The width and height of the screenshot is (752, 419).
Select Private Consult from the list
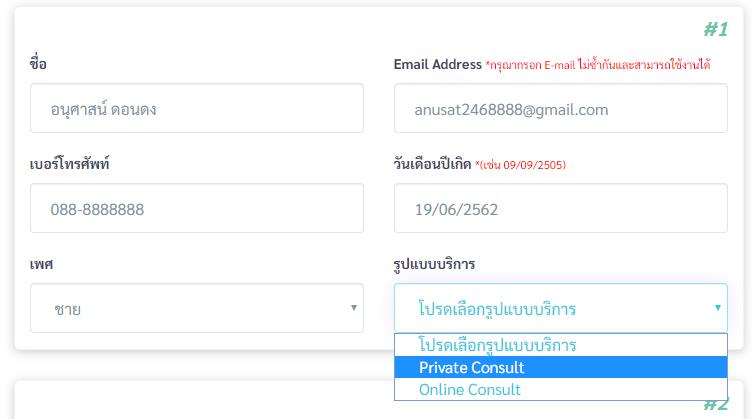point(561,368)
